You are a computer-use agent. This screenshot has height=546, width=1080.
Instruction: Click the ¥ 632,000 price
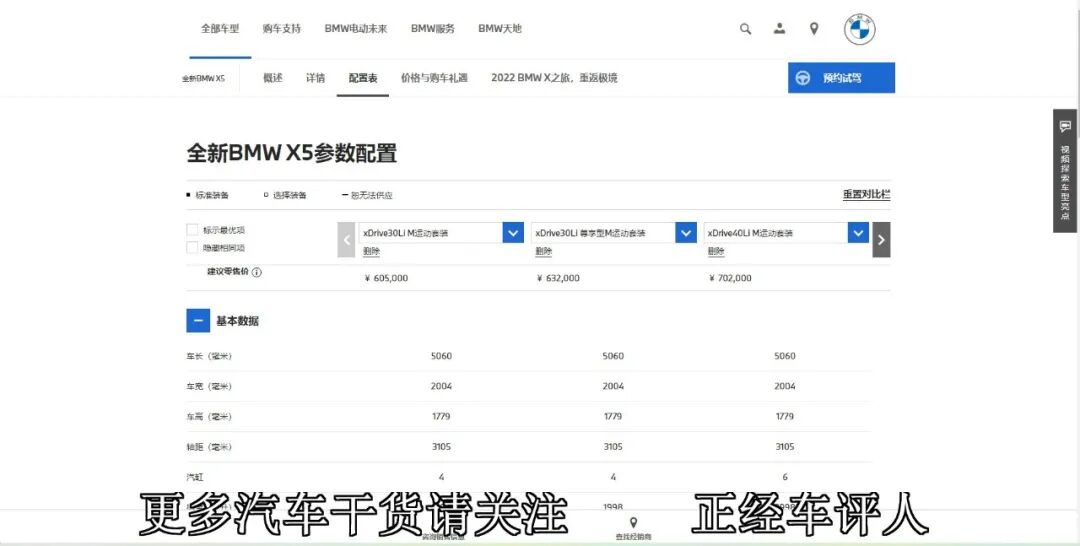pos(558,278)
